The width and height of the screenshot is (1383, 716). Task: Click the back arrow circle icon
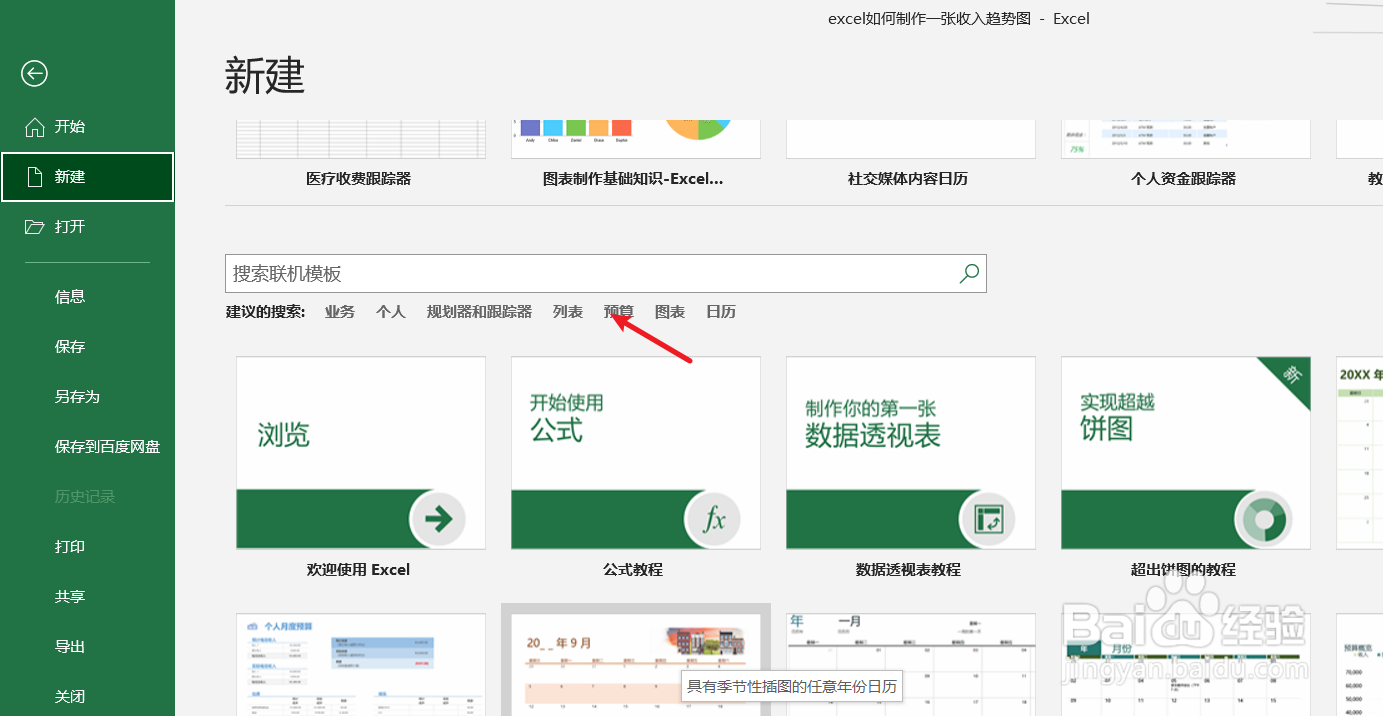coord(35,73)
